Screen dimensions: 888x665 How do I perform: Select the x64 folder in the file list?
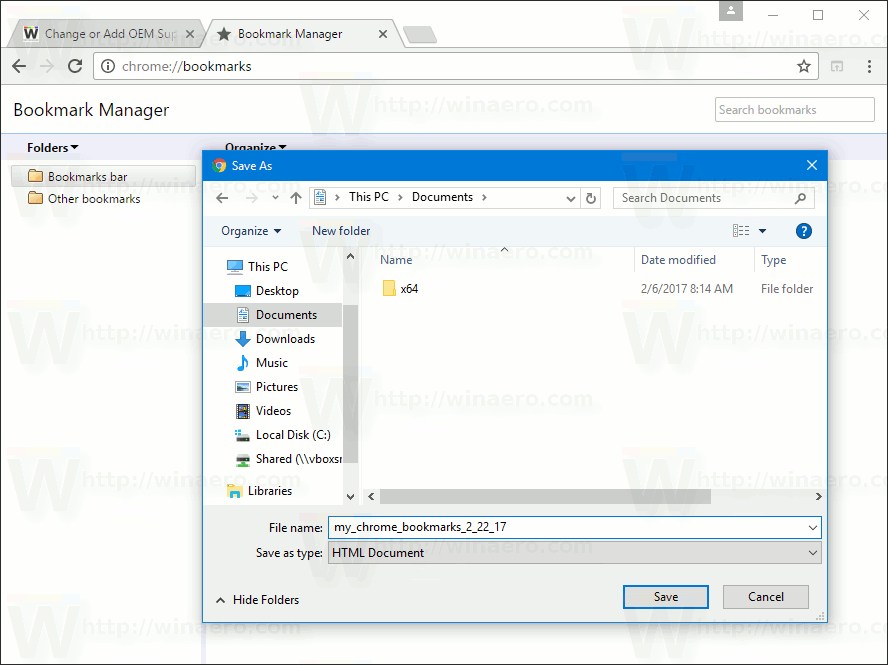pyautogui.click(x=407, y=289)
